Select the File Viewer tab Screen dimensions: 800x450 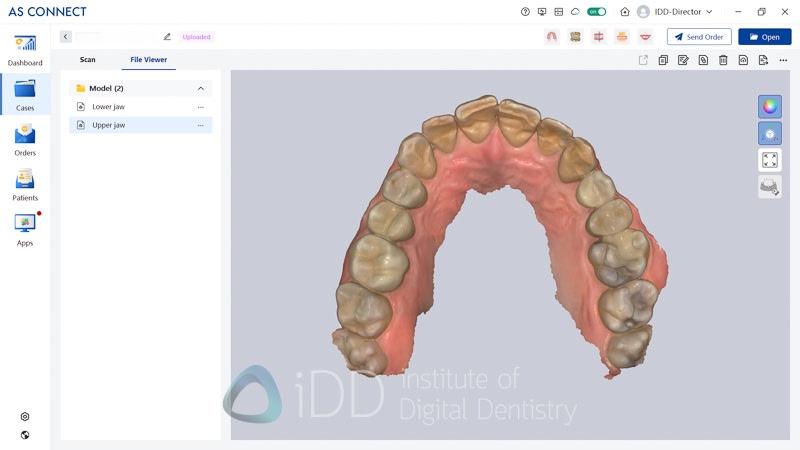(x=149, y=60)
